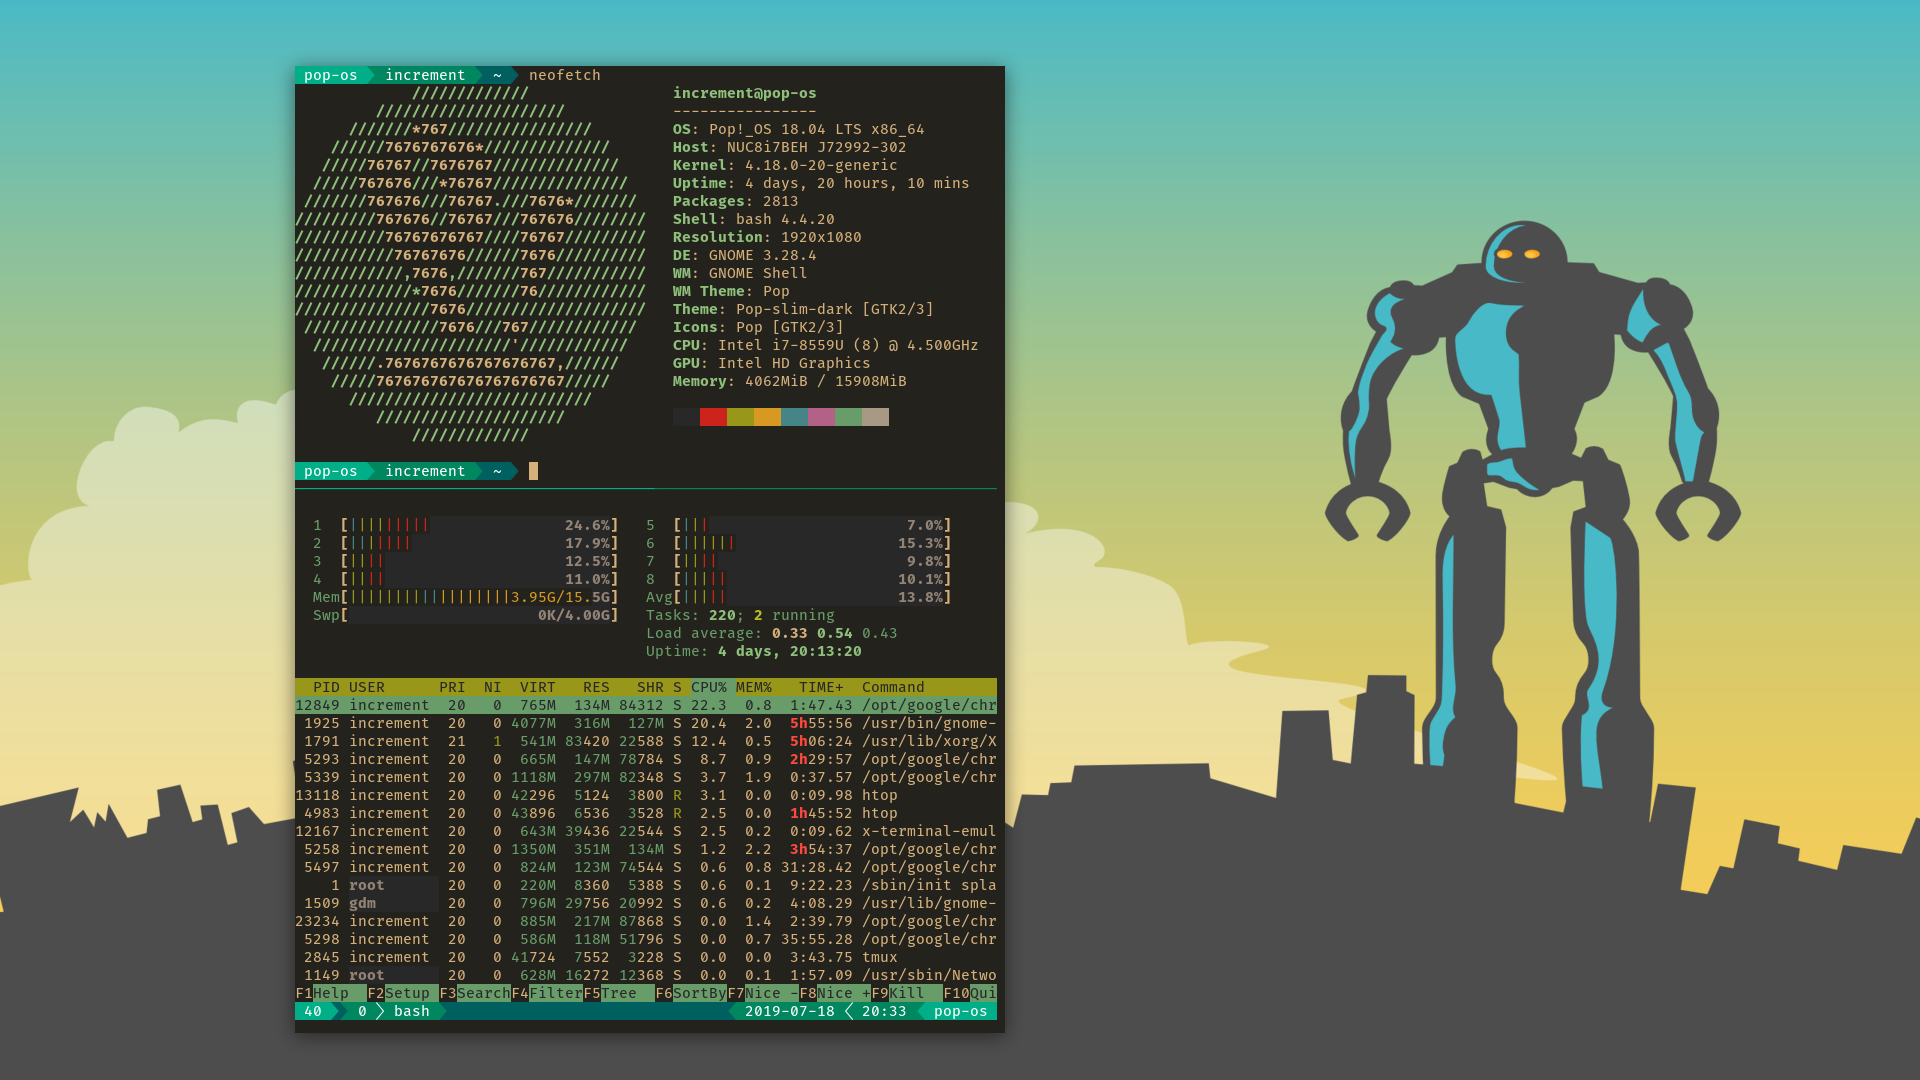Viewport: 1920px width, 1080px height.
Task: Click F9 Kill in htop footer
Action: click(x=906, y=993)
